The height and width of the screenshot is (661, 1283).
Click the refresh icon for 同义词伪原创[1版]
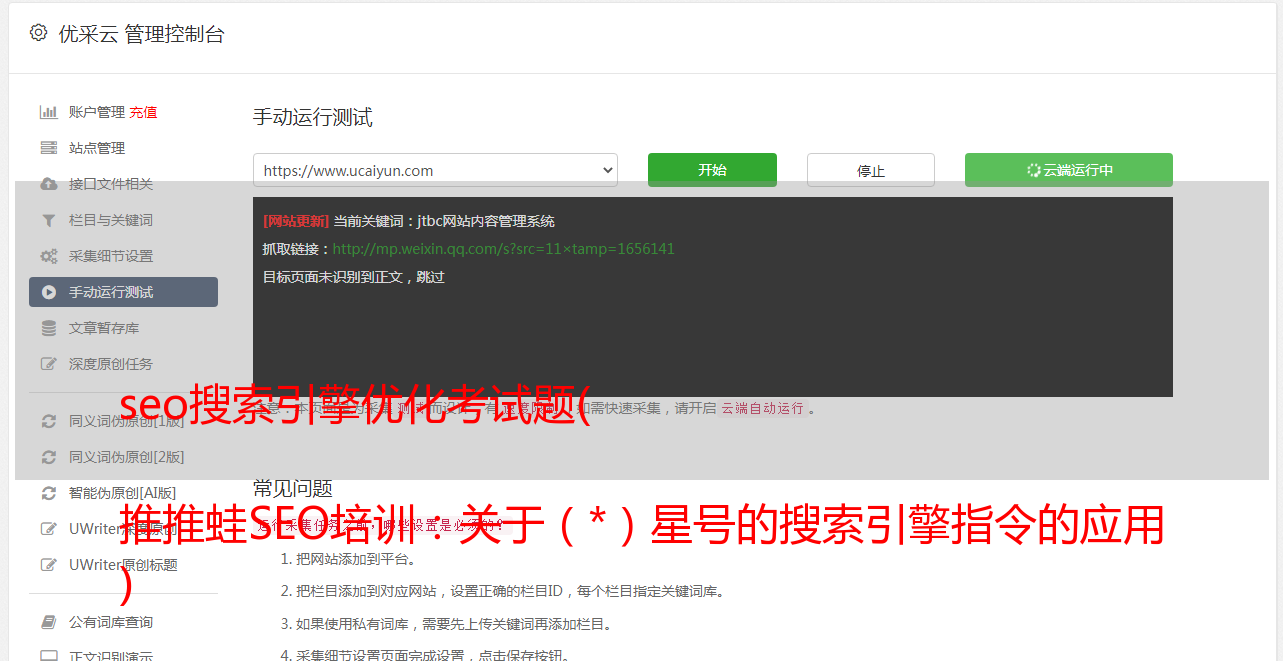tap(48, 421)
